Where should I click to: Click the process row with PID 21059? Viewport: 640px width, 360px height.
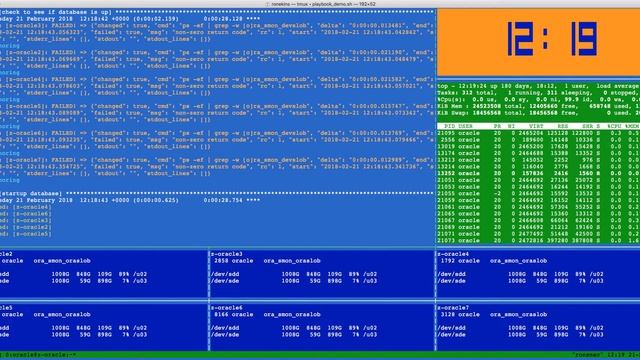coord(538,200)
